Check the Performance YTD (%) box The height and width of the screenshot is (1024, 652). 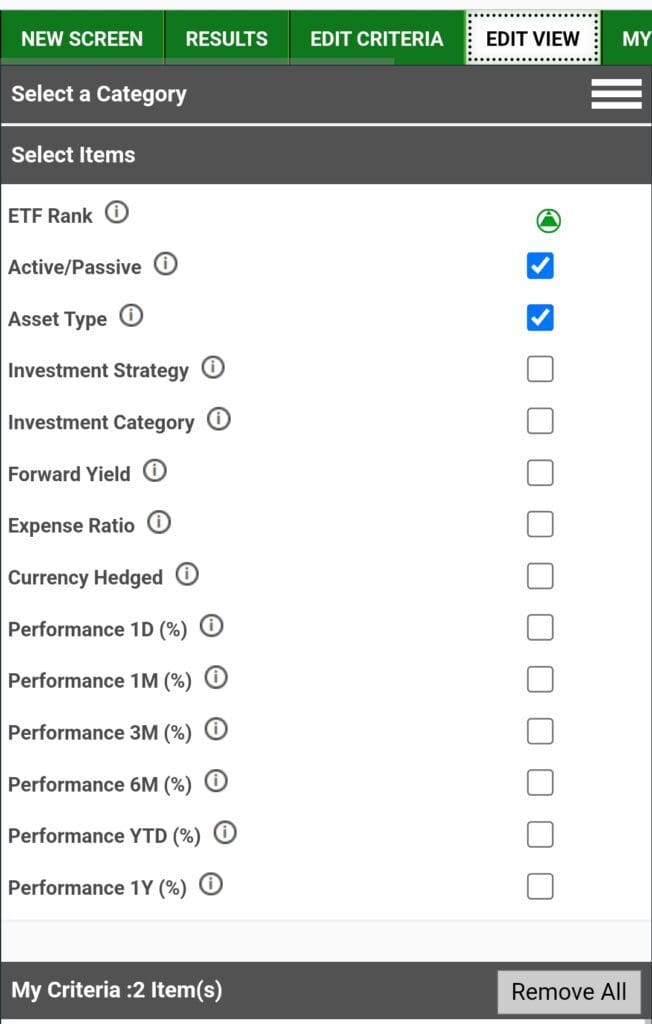(540, 834)
